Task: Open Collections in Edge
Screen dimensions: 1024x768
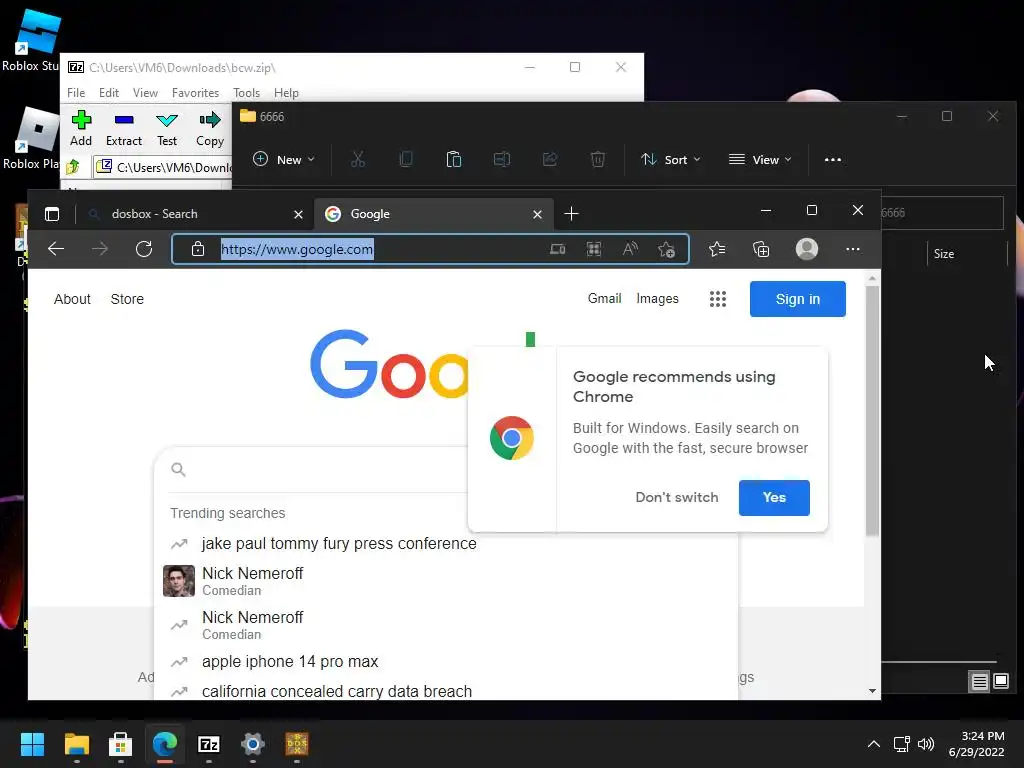Action: (x=761, y=249)
